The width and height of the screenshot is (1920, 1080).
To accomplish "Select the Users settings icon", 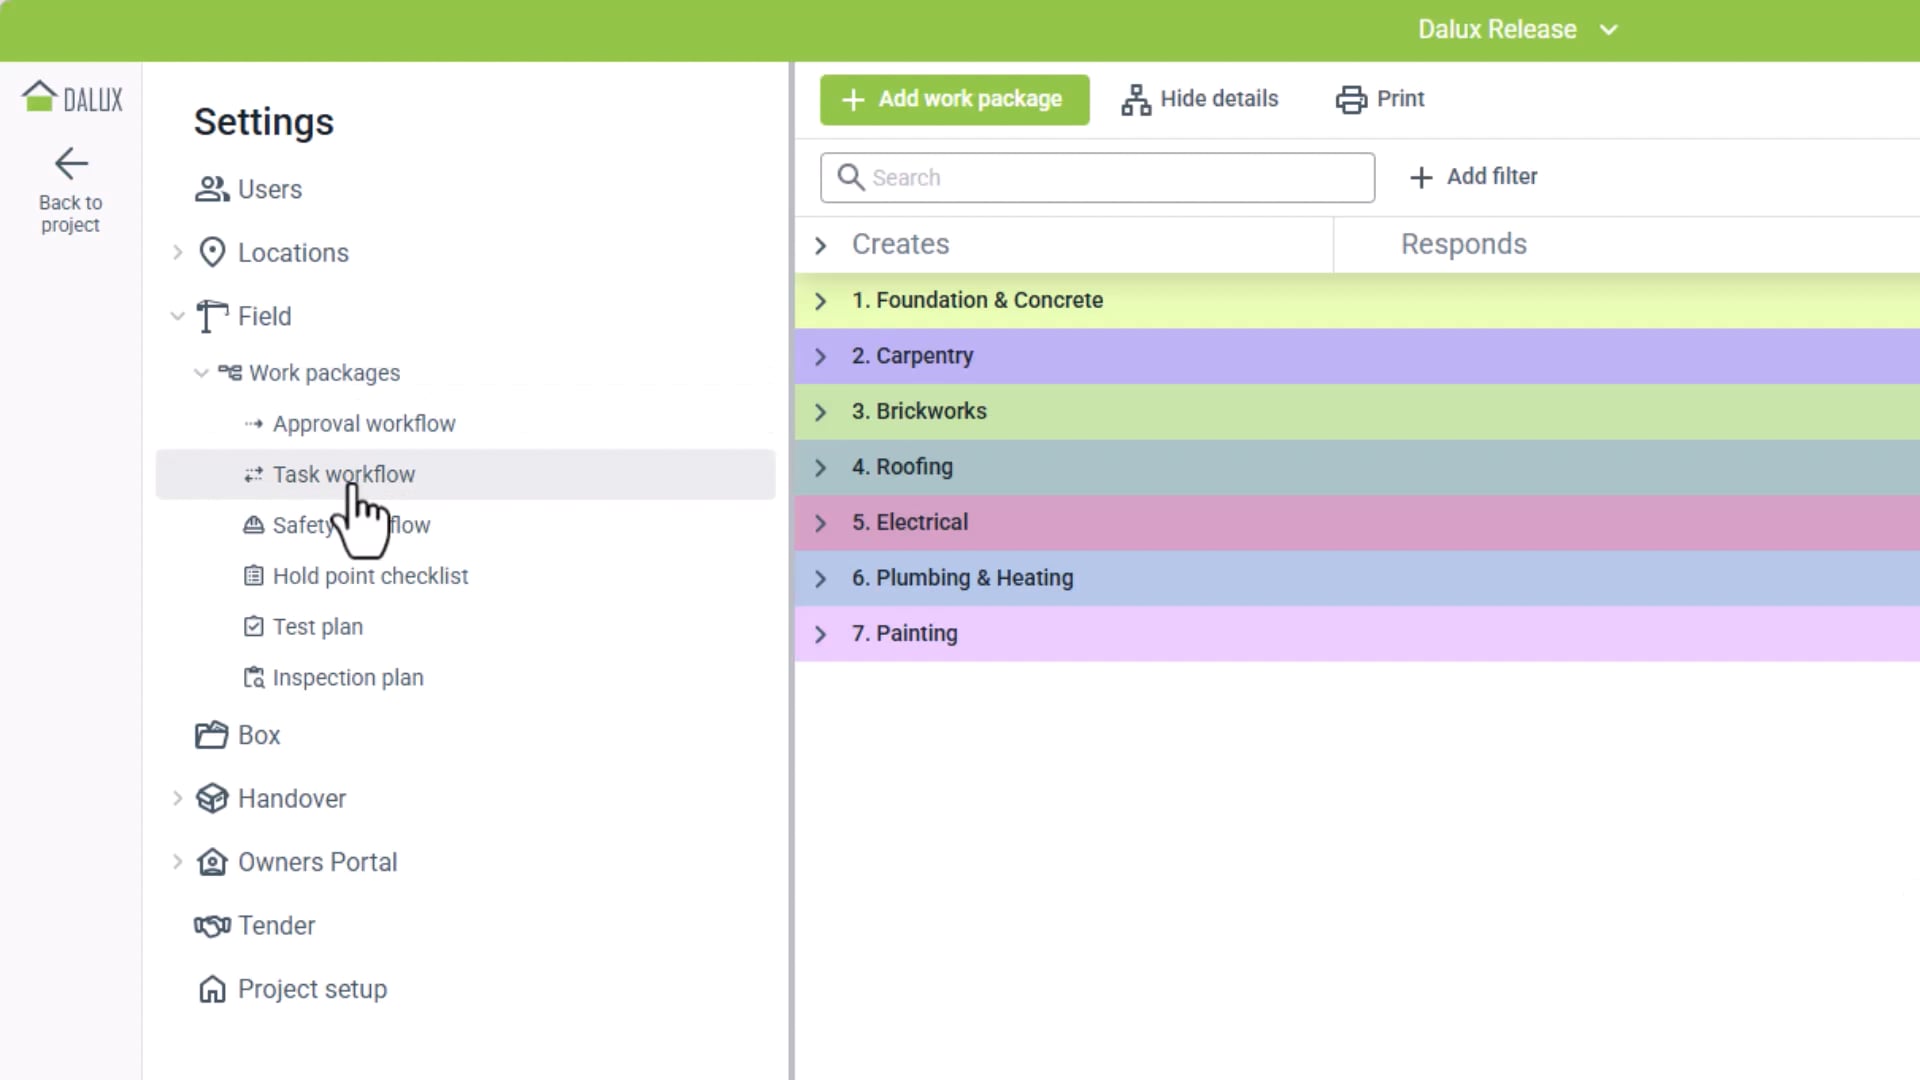I will (211, 189).
